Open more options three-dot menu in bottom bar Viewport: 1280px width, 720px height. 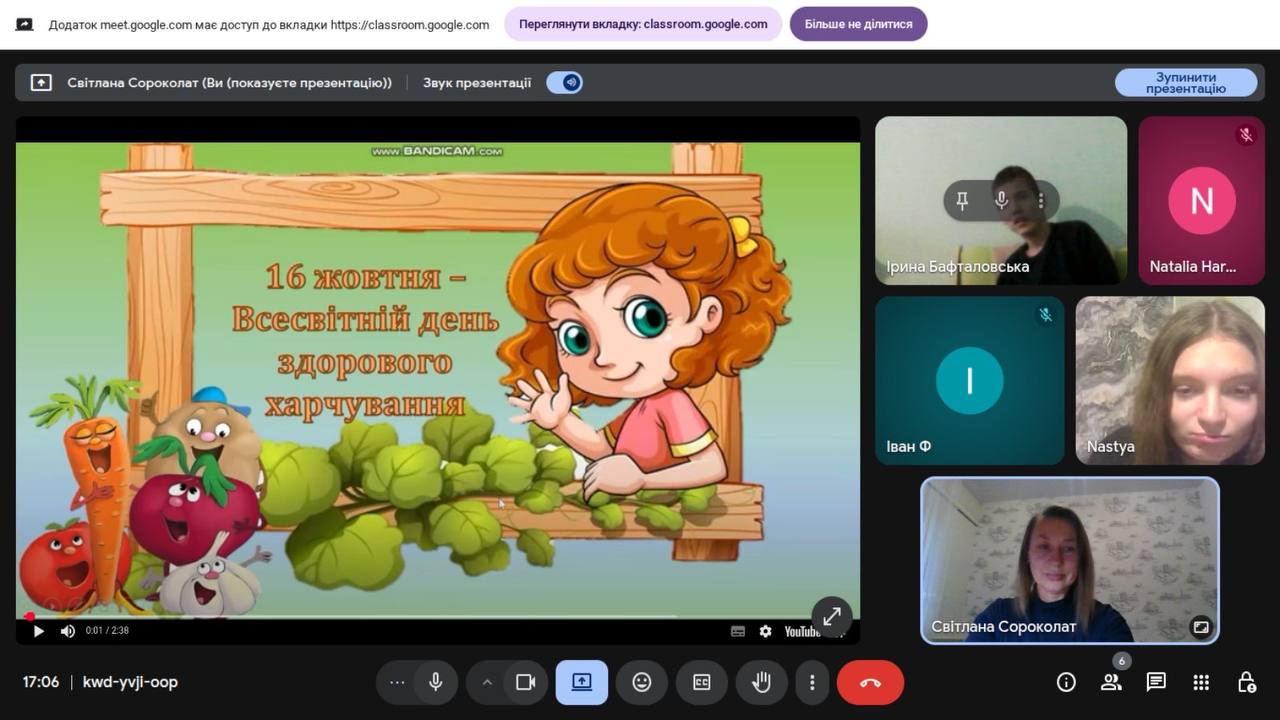point(812,682)
